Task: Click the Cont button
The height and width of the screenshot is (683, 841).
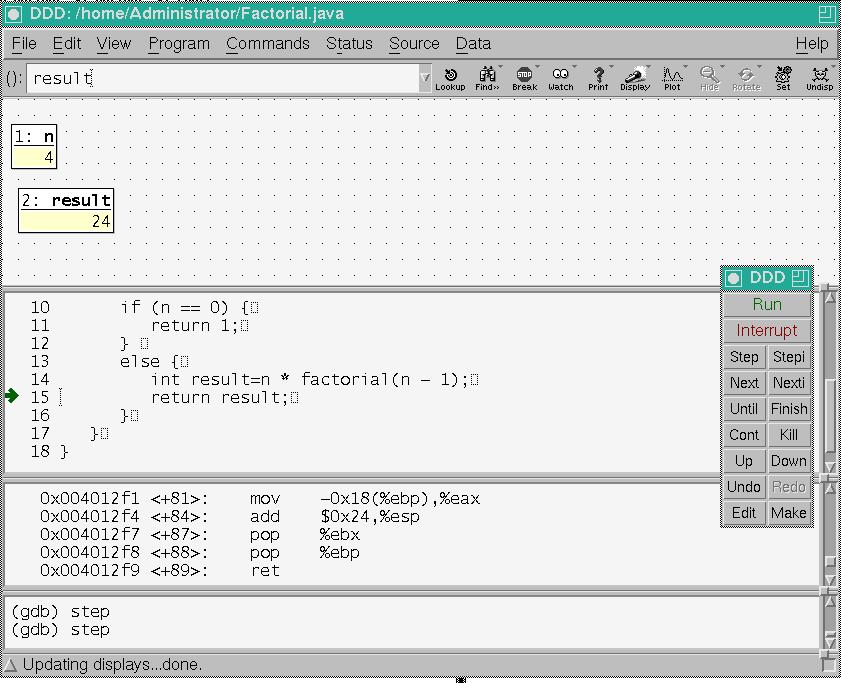Action: pyautogui.click(x=744, y=435)
